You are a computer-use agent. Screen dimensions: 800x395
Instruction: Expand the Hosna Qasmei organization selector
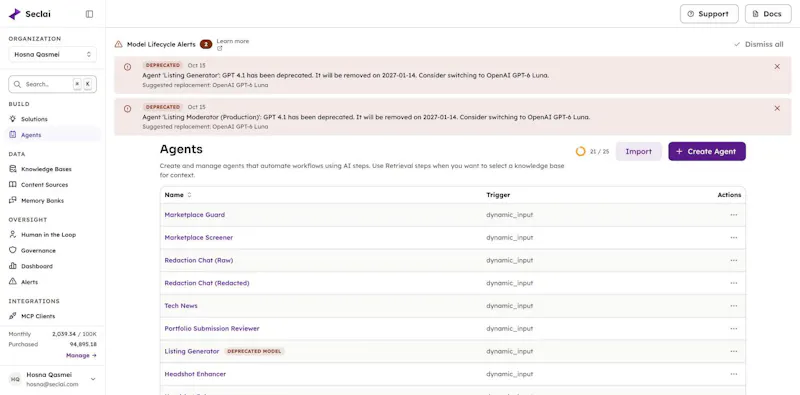pos(53,54)
